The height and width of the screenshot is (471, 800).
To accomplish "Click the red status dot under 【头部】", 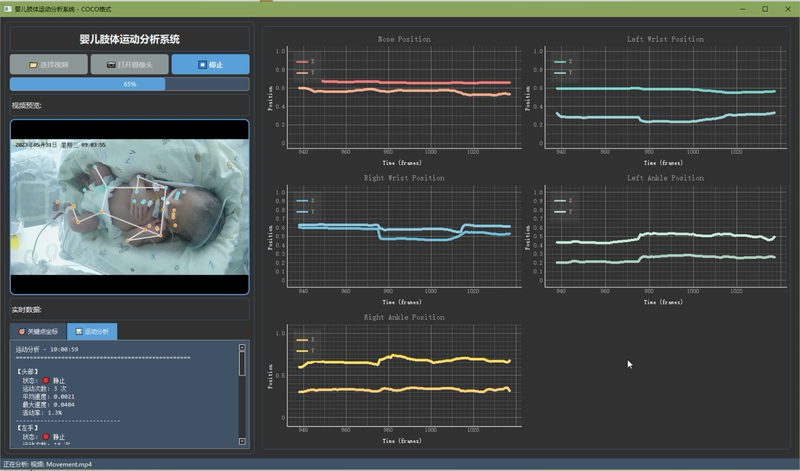I will click(x=46, y=380).
